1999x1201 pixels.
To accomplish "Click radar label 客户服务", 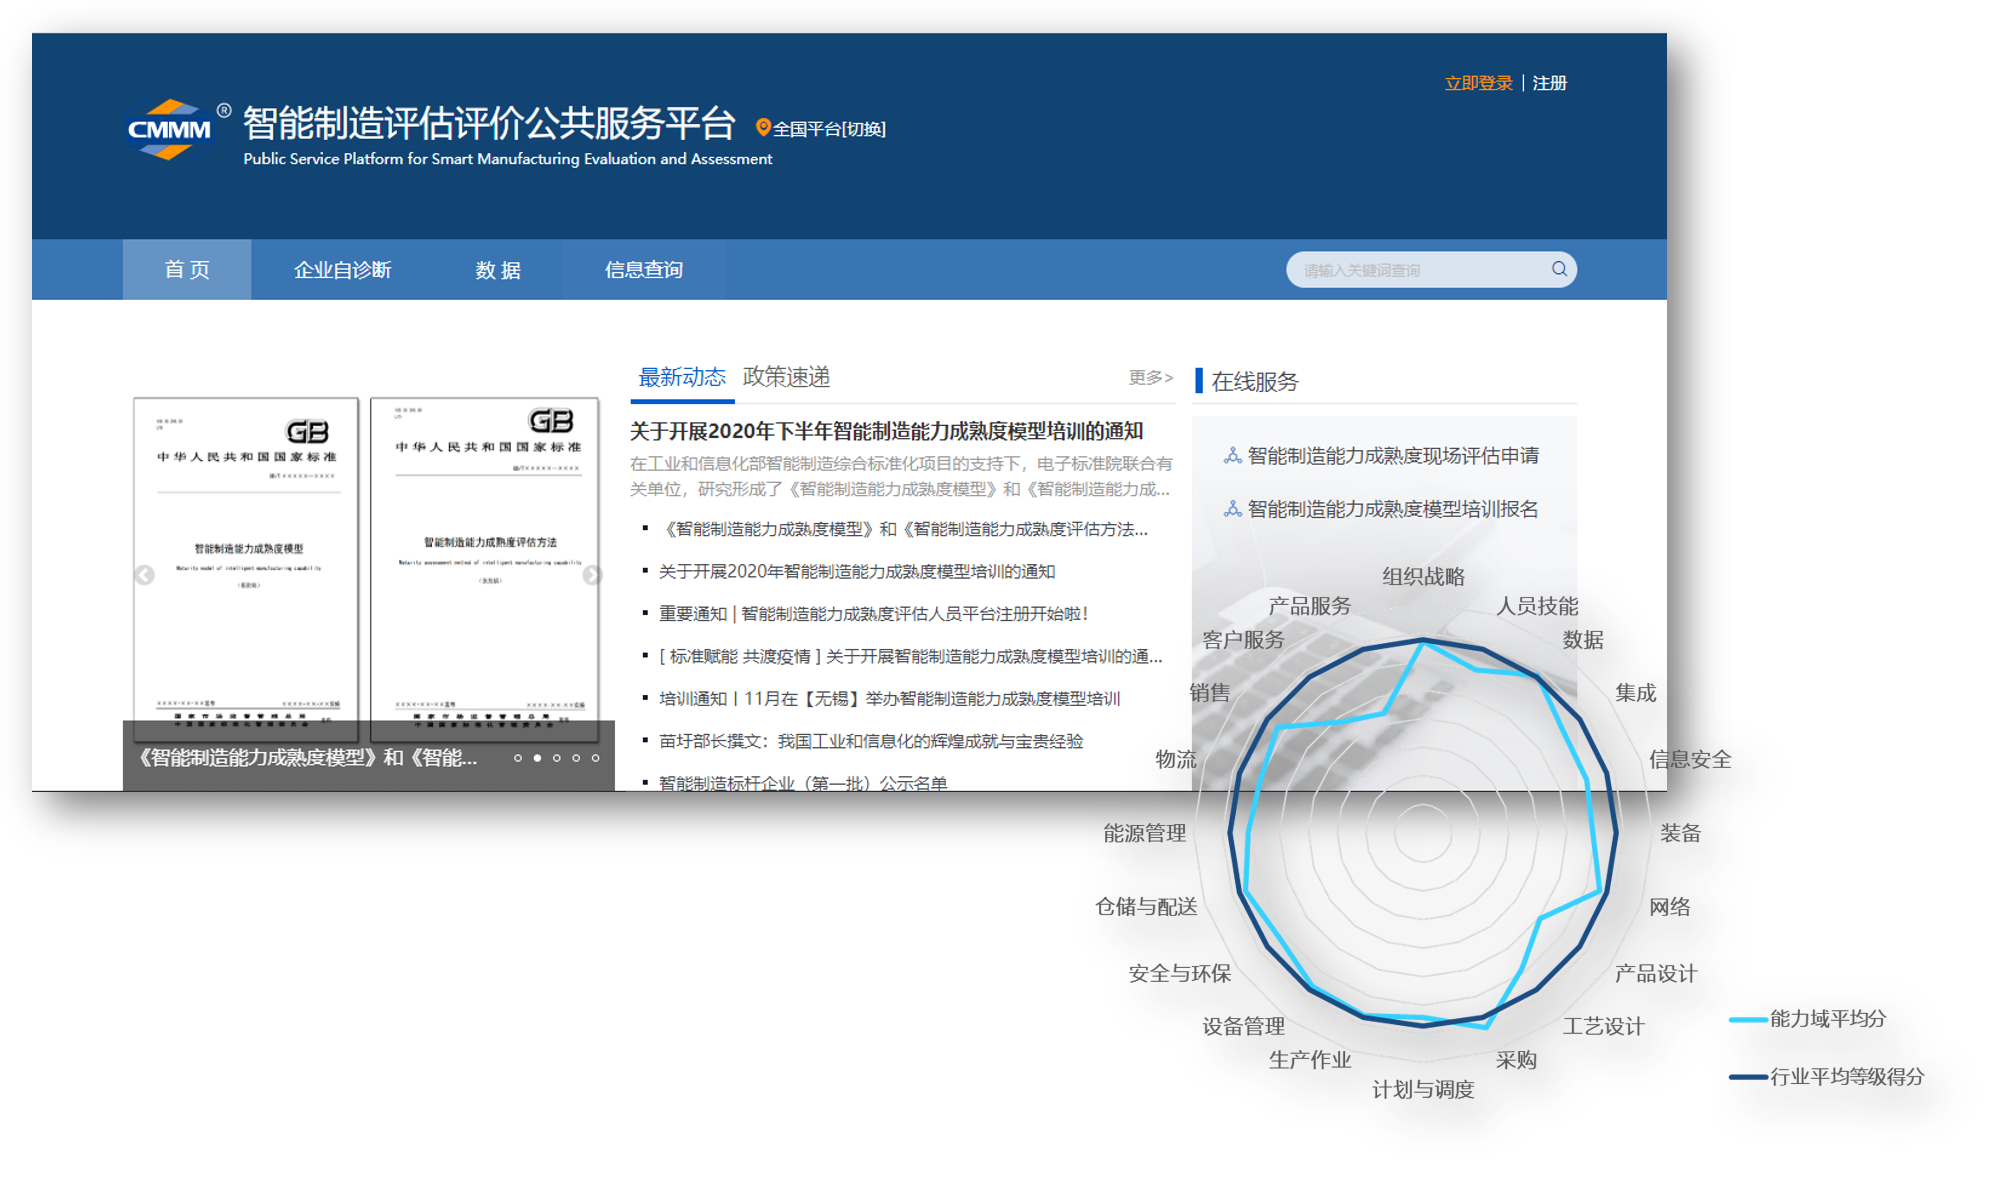I will pyautogui.click(x=1243, y=640).
